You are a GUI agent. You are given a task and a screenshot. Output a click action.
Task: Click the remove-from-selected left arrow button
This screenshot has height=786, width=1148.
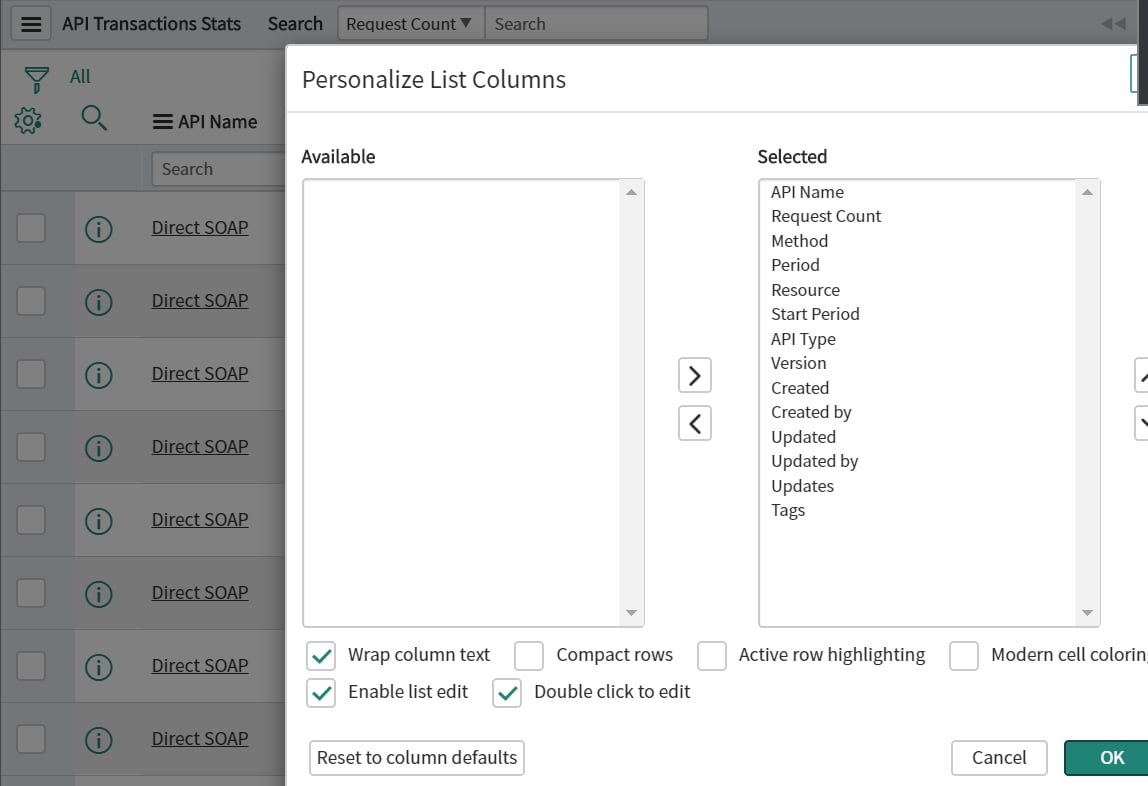[694, 423]
